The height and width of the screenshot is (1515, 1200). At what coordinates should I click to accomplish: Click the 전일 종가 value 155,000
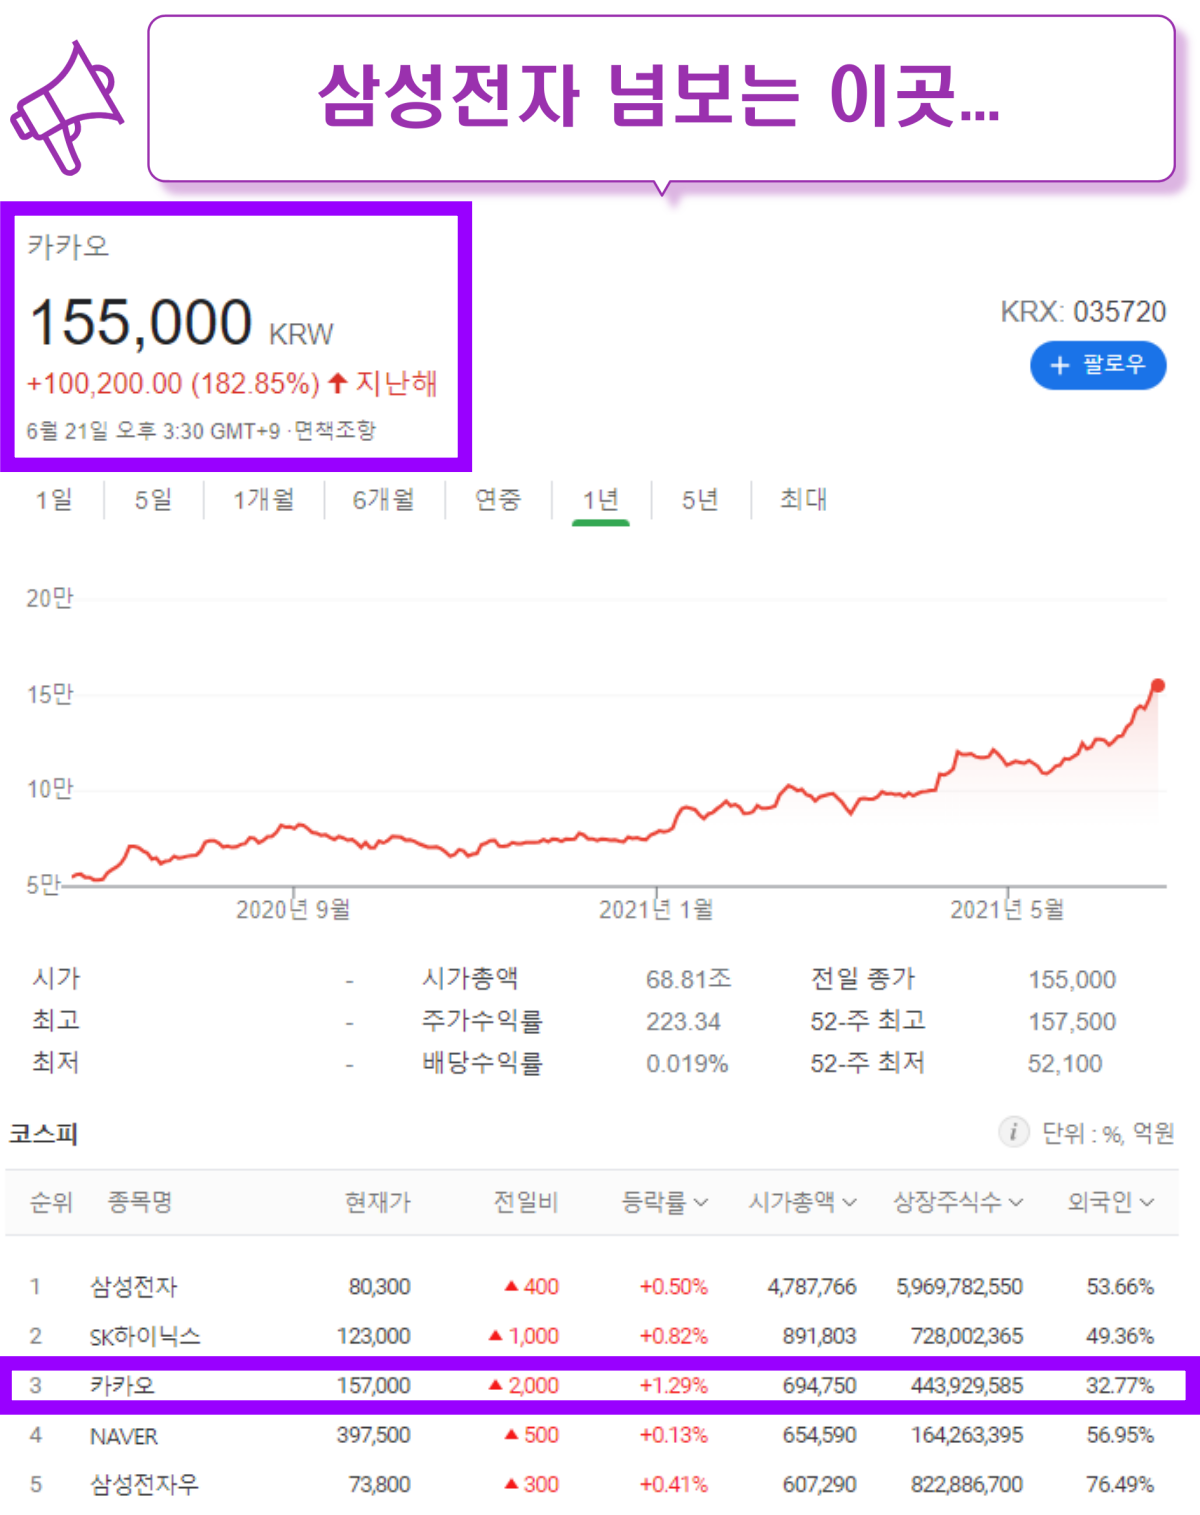[x=1072, y=979]
